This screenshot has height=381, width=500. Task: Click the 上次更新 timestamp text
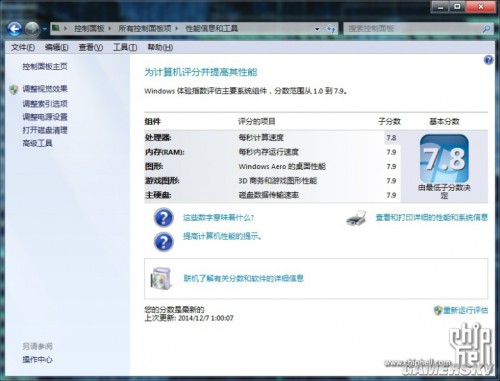[189, 318]
